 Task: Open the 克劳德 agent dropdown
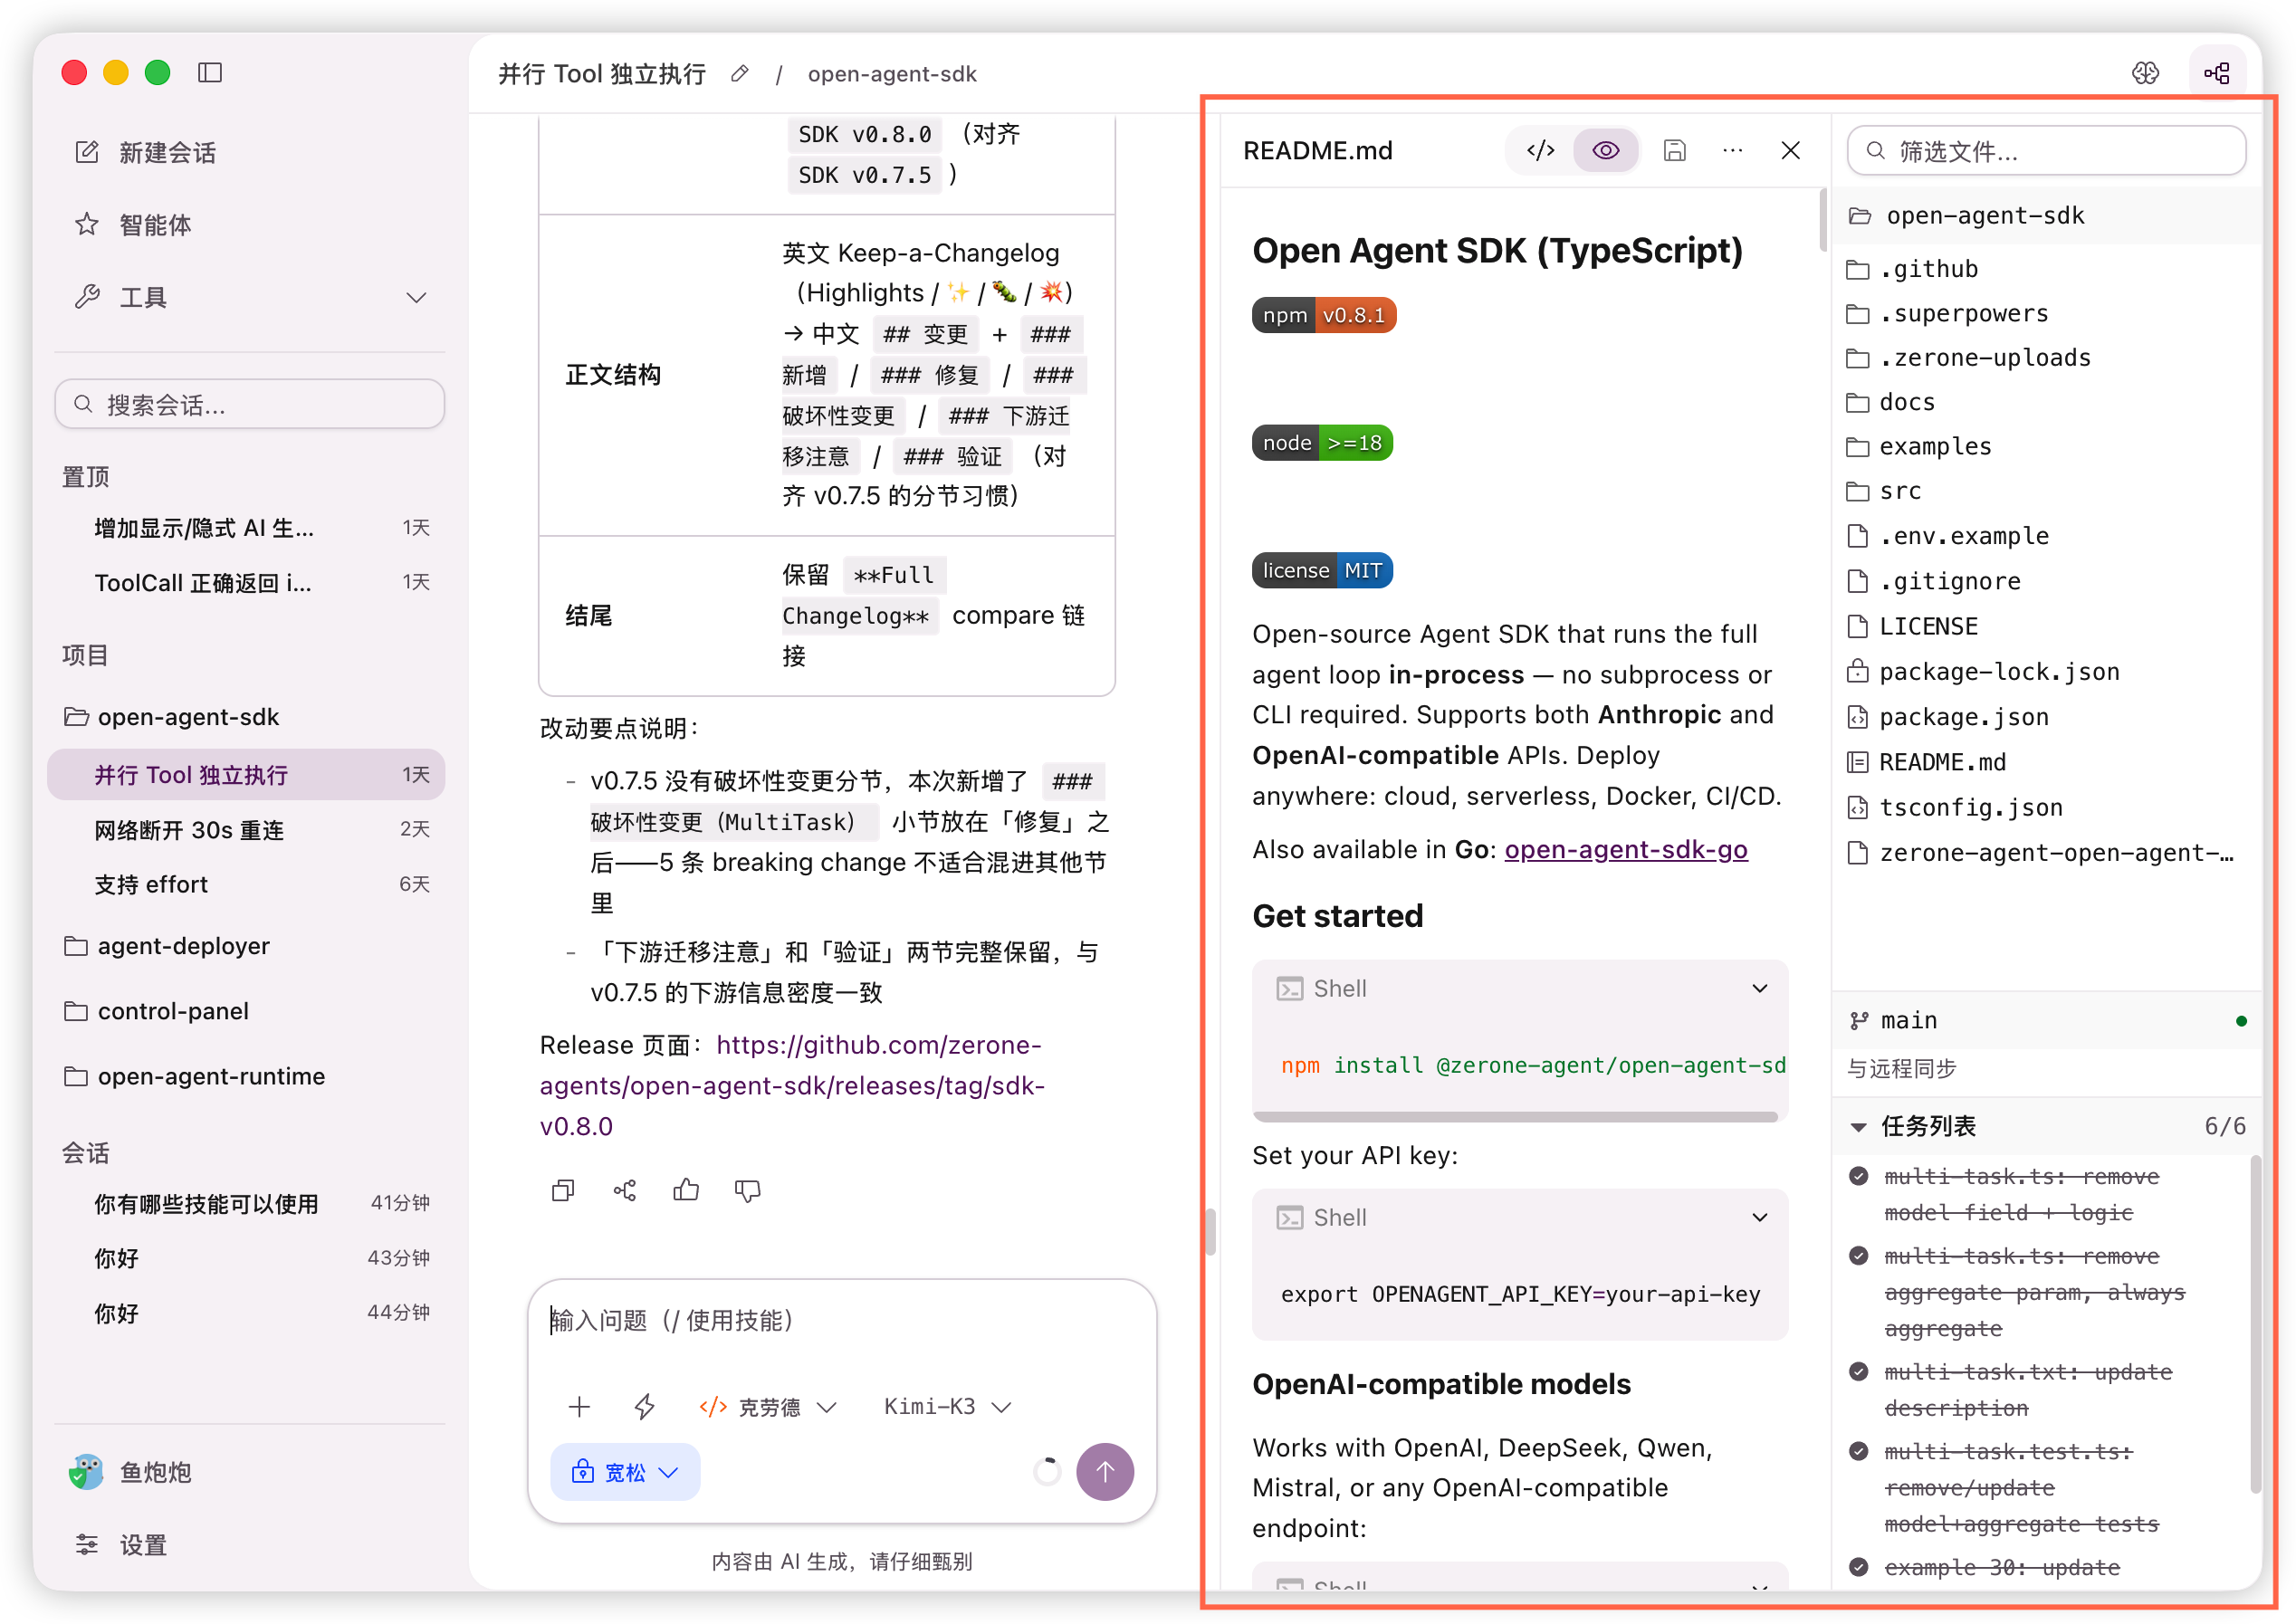click(x=767, y=1407)
